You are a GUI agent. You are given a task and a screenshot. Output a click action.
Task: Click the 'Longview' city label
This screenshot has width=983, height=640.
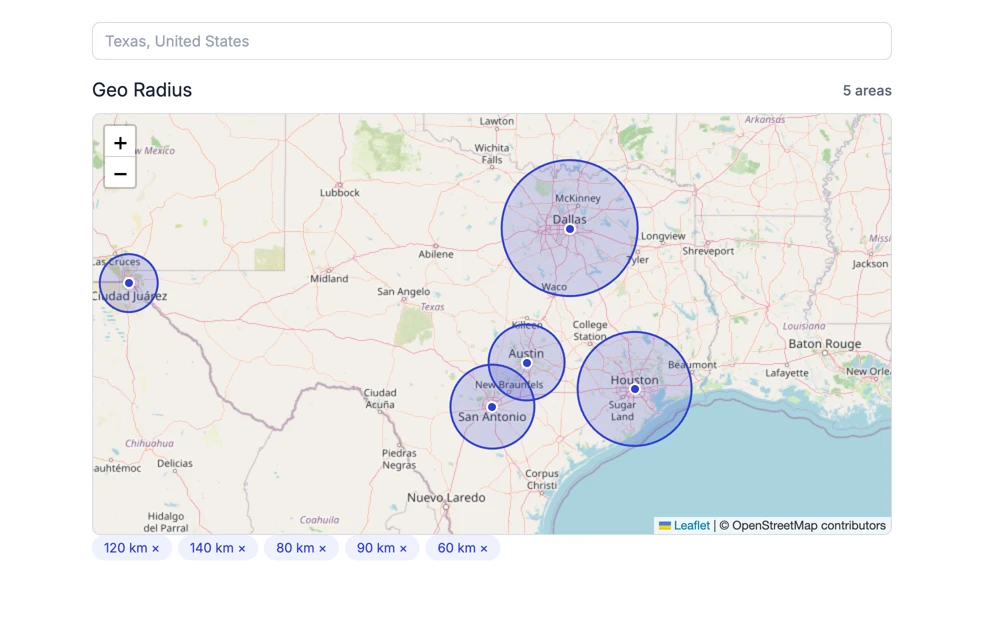pyautogui.click(x=663, y=236)
